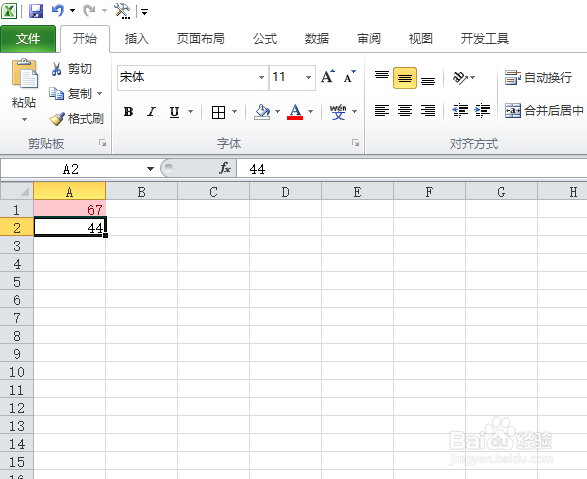Viewport: 587px width, 479px height.
Task: Open the font name 宋体 dropdown
Action: tap(261, 78)
